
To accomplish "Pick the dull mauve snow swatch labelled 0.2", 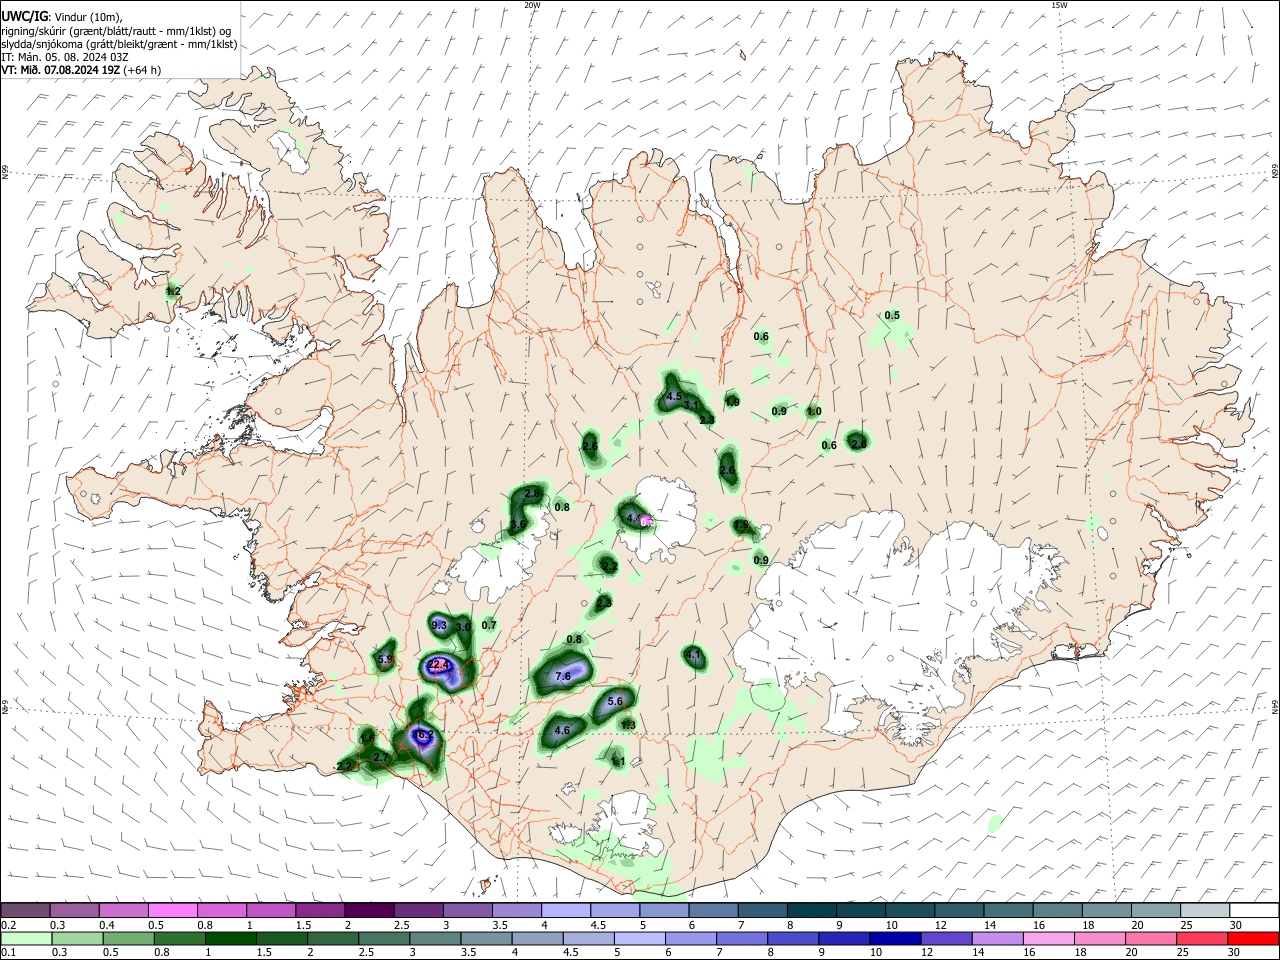I will (x=26, y=910).
